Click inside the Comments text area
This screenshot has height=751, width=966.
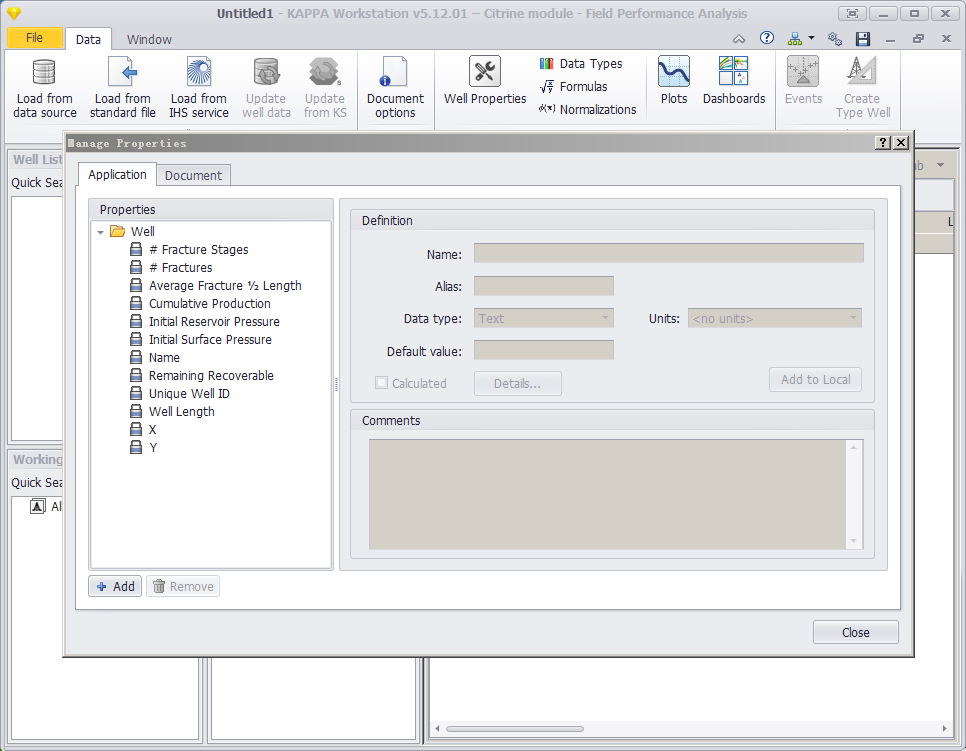pos(607,494)
